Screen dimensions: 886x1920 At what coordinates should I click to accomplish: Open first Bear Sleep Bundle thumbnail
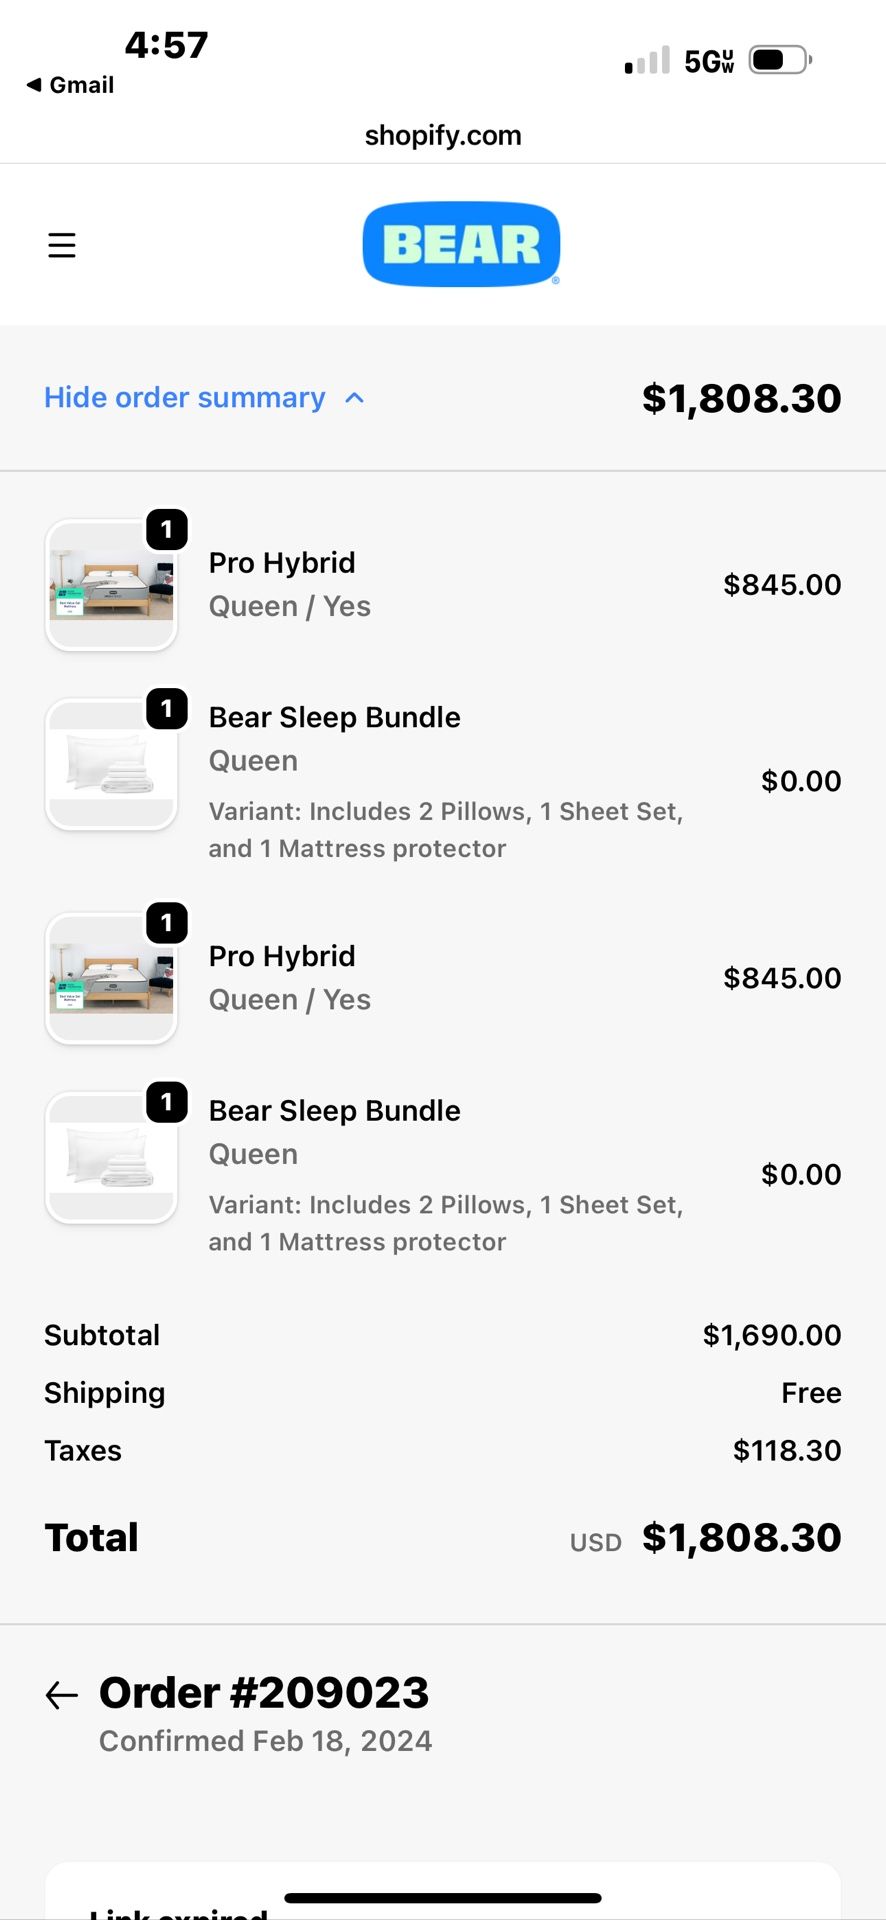coord(111,765)
